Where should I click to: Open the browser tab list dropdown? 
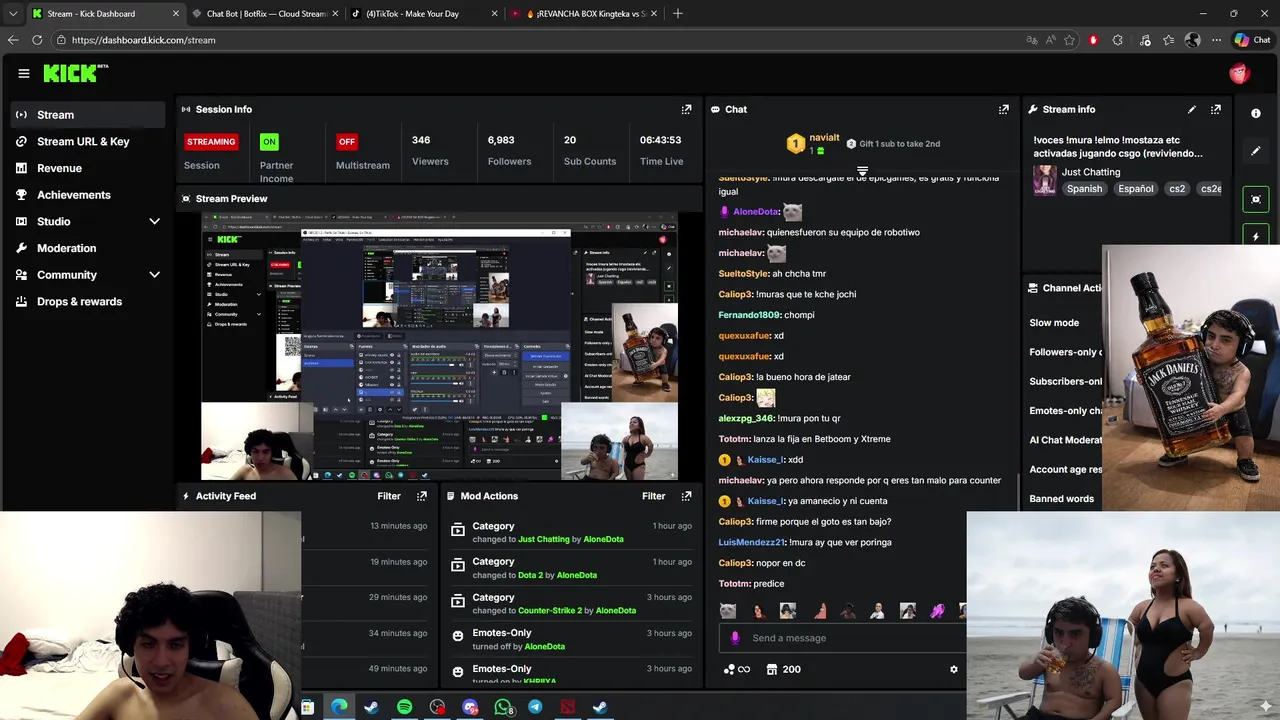point(12,13)
